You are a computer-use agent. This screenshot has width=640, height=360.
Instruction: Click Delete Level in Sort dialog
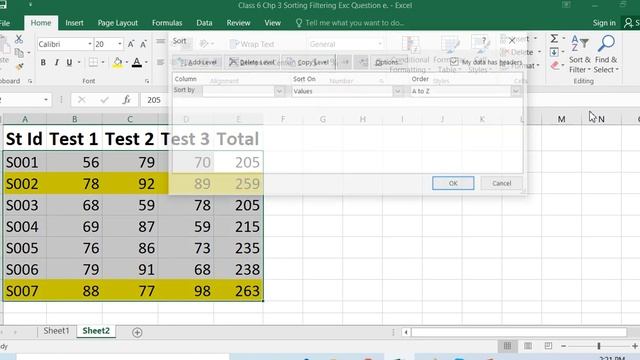click(252, 62)
